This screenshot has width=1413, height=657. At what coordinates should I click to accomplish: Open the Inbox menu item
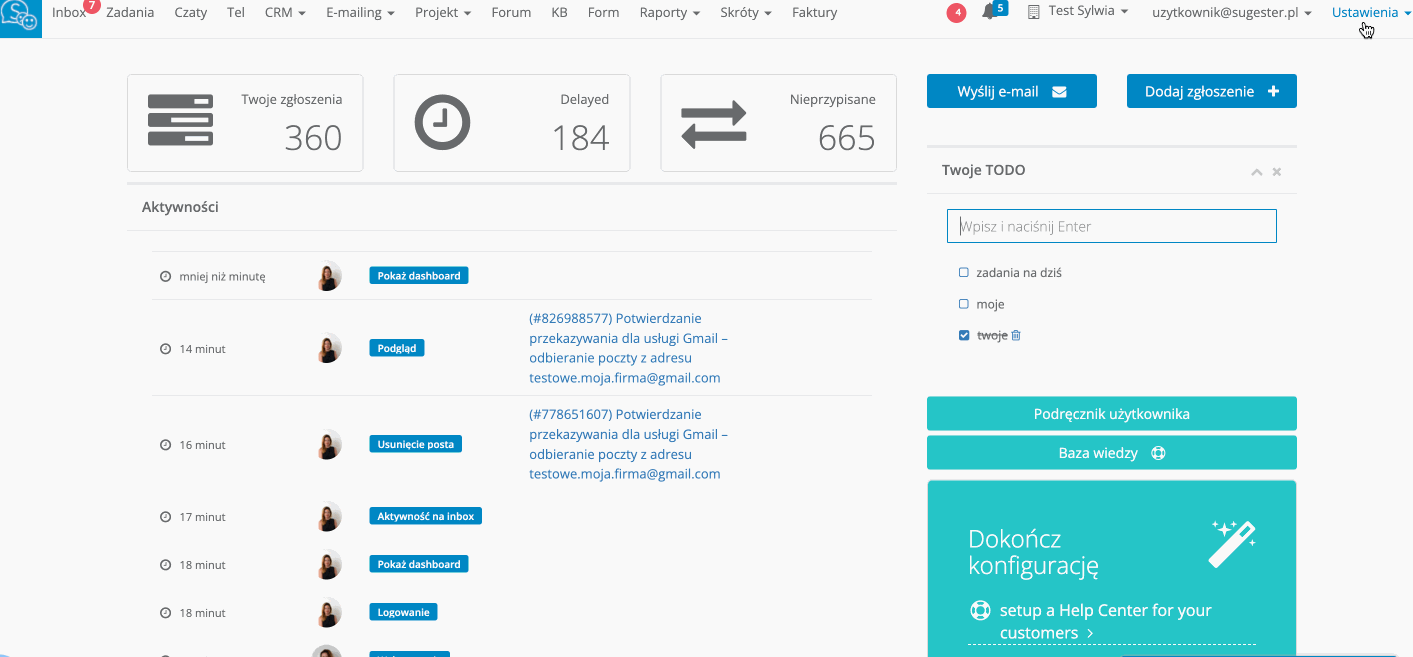pyautogui.click(x=69, y=13)
